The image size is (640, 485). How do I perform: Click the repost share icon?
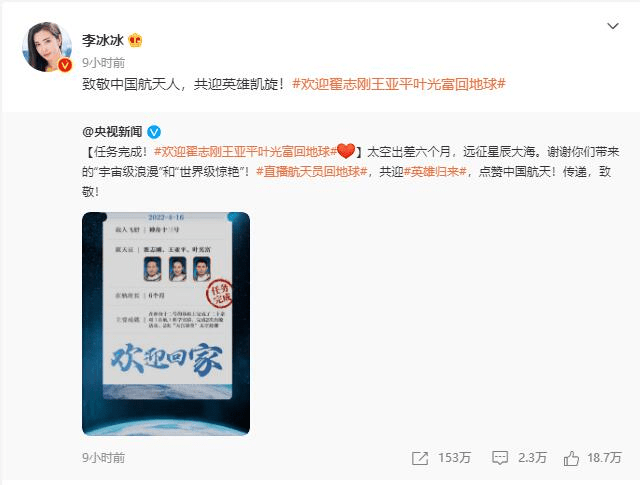[x=420, y=458]
